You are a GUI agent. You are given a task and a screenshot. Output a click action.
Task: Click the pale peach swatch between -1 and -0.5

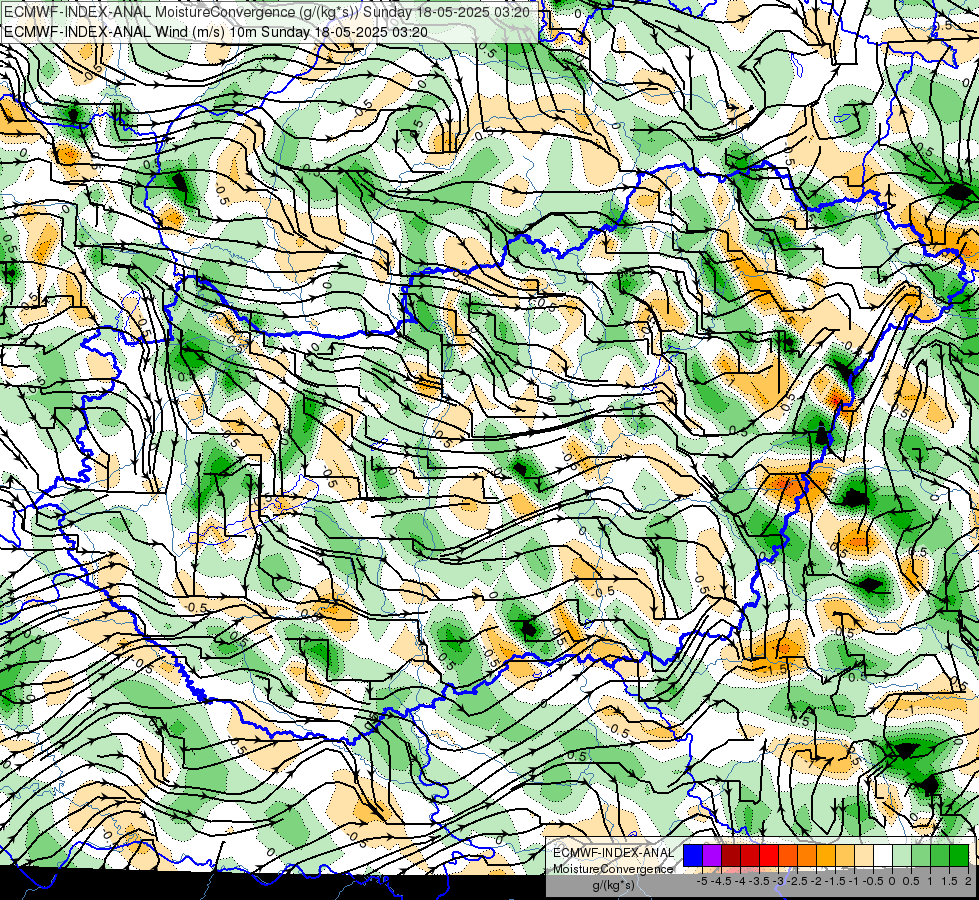(x=864, y=855)
